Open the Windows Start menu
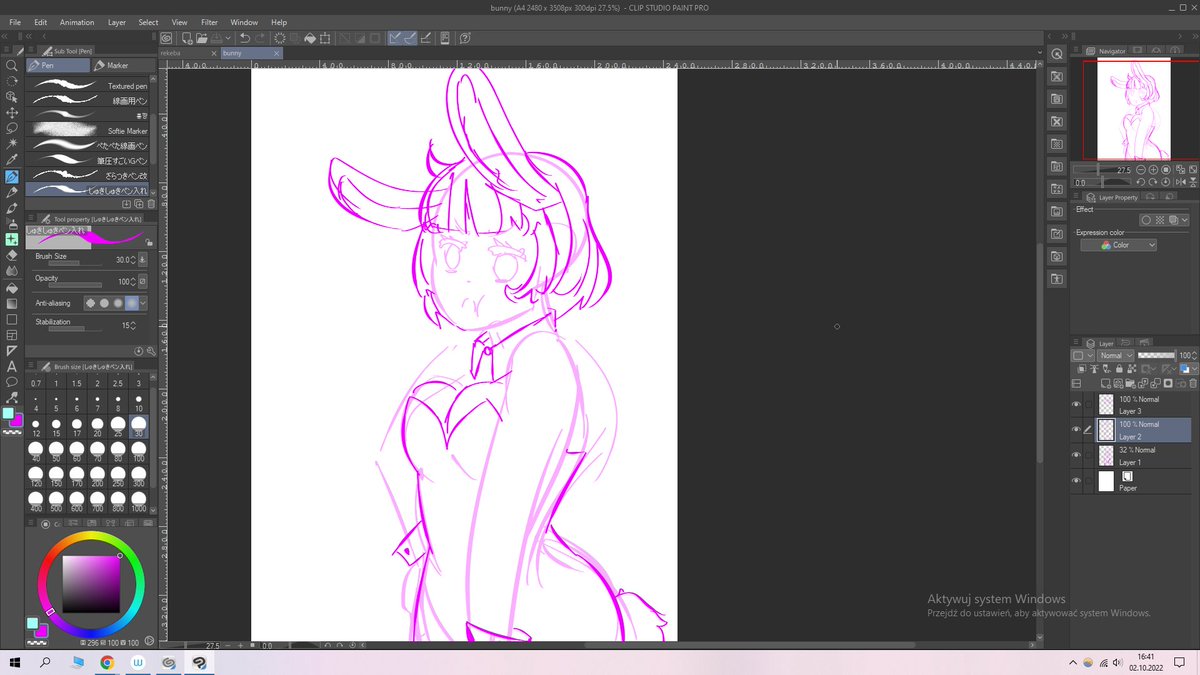The width and height of the screenshot is (1200, 675). pos(14,662)
